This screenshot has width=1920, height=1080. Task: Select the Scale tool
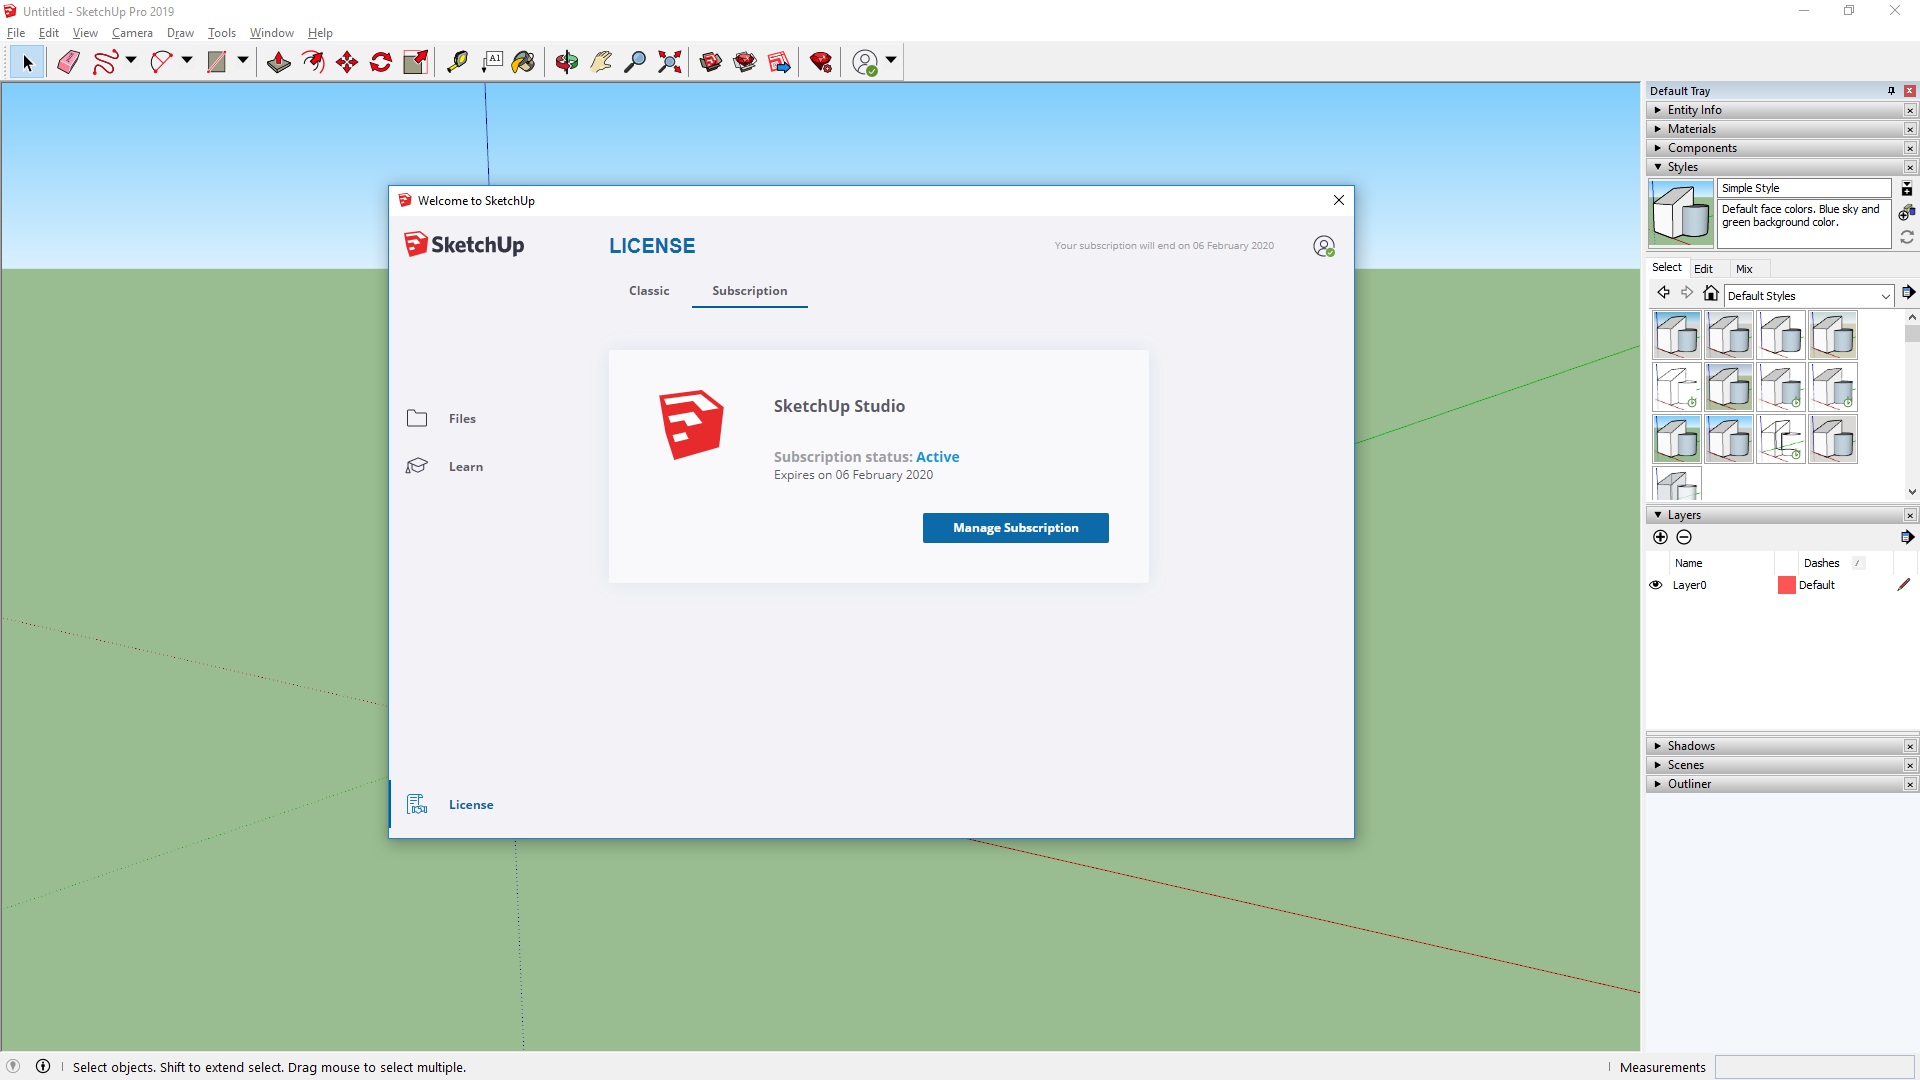point(415,62)
